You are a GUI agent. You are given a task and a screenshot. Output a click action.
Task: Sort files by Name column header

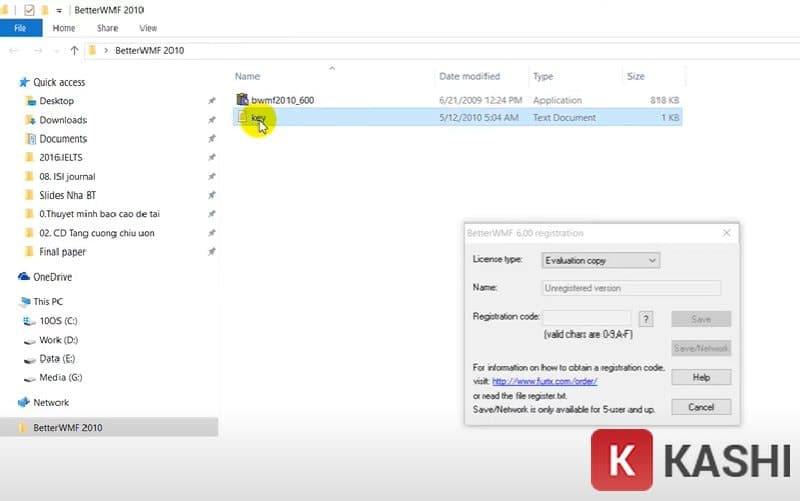[x=247, y=77]
